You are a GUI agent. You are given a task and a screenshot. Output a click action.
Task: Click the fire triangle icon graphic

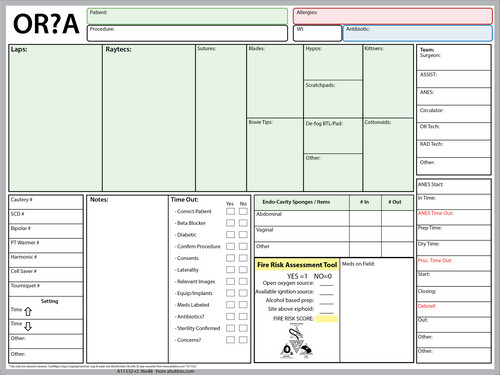tap(296, 341)
